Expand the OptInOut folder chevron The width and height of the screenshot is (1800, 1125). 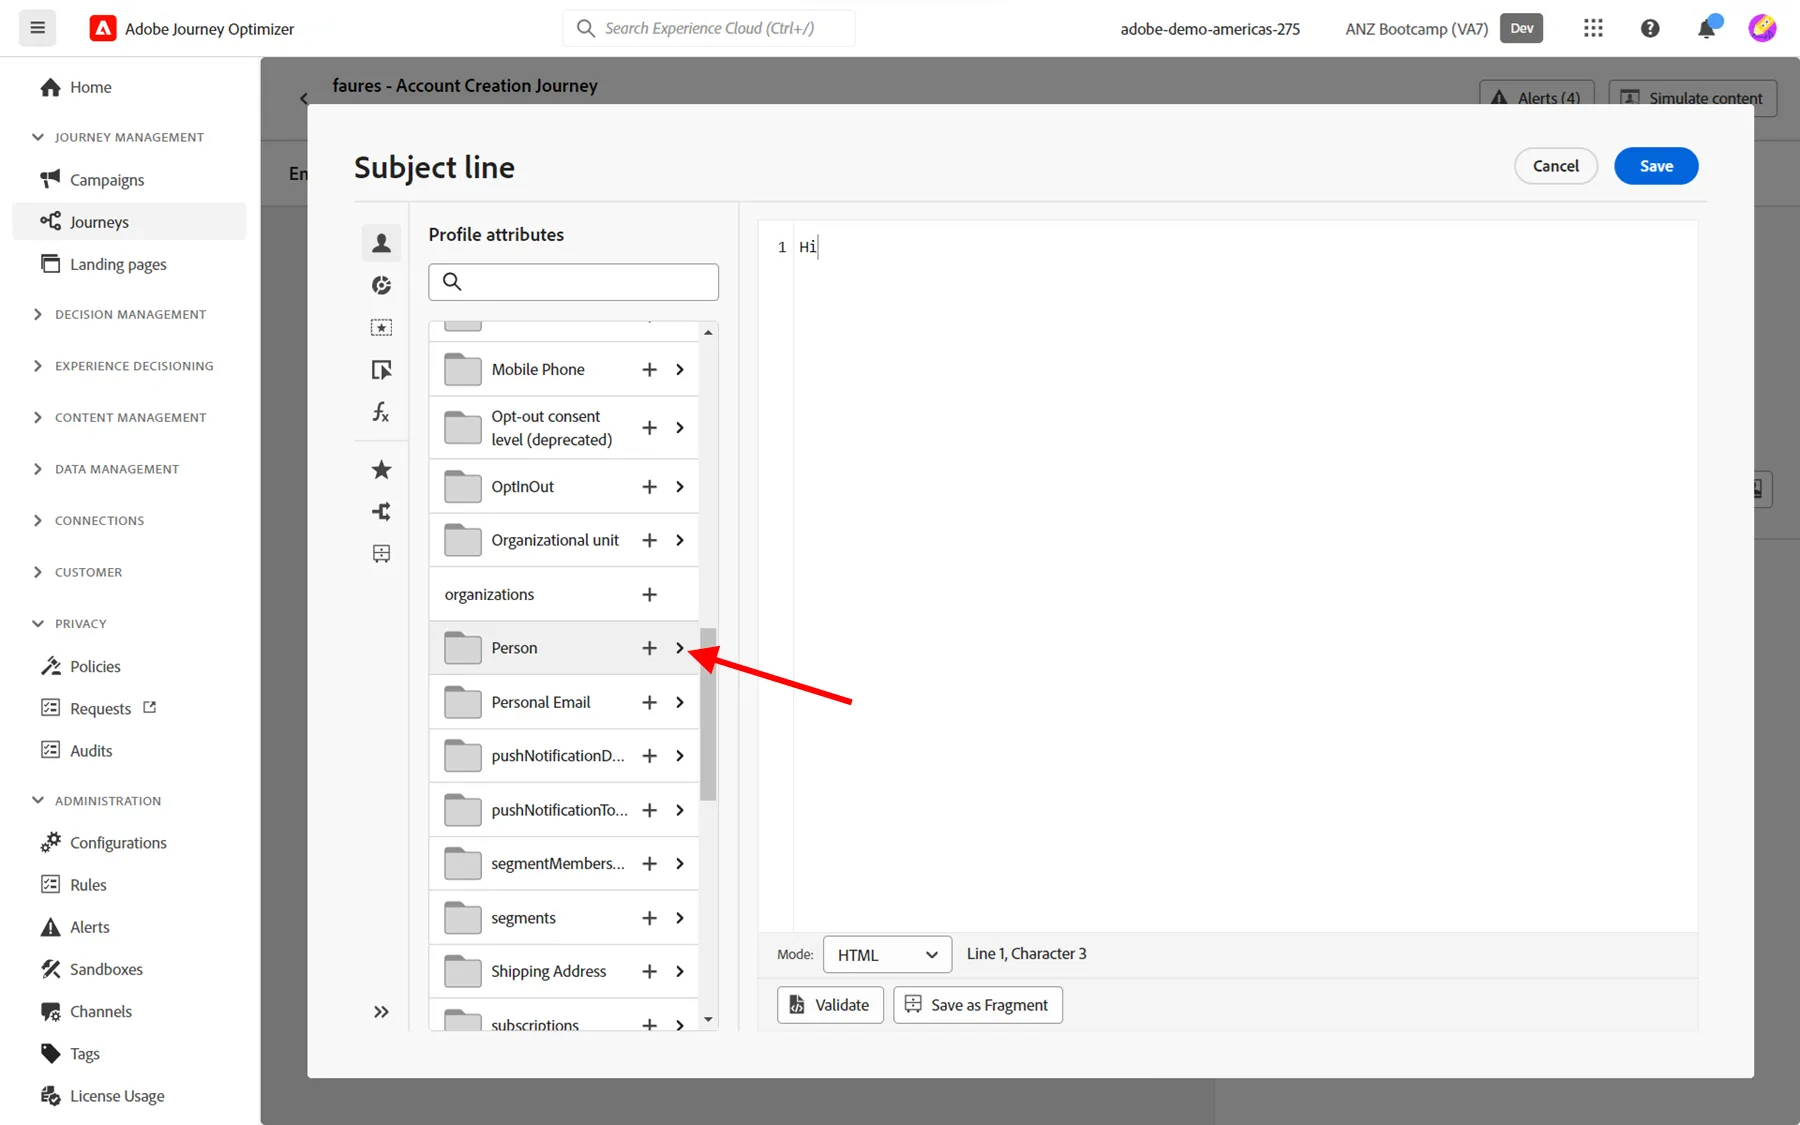680,487
